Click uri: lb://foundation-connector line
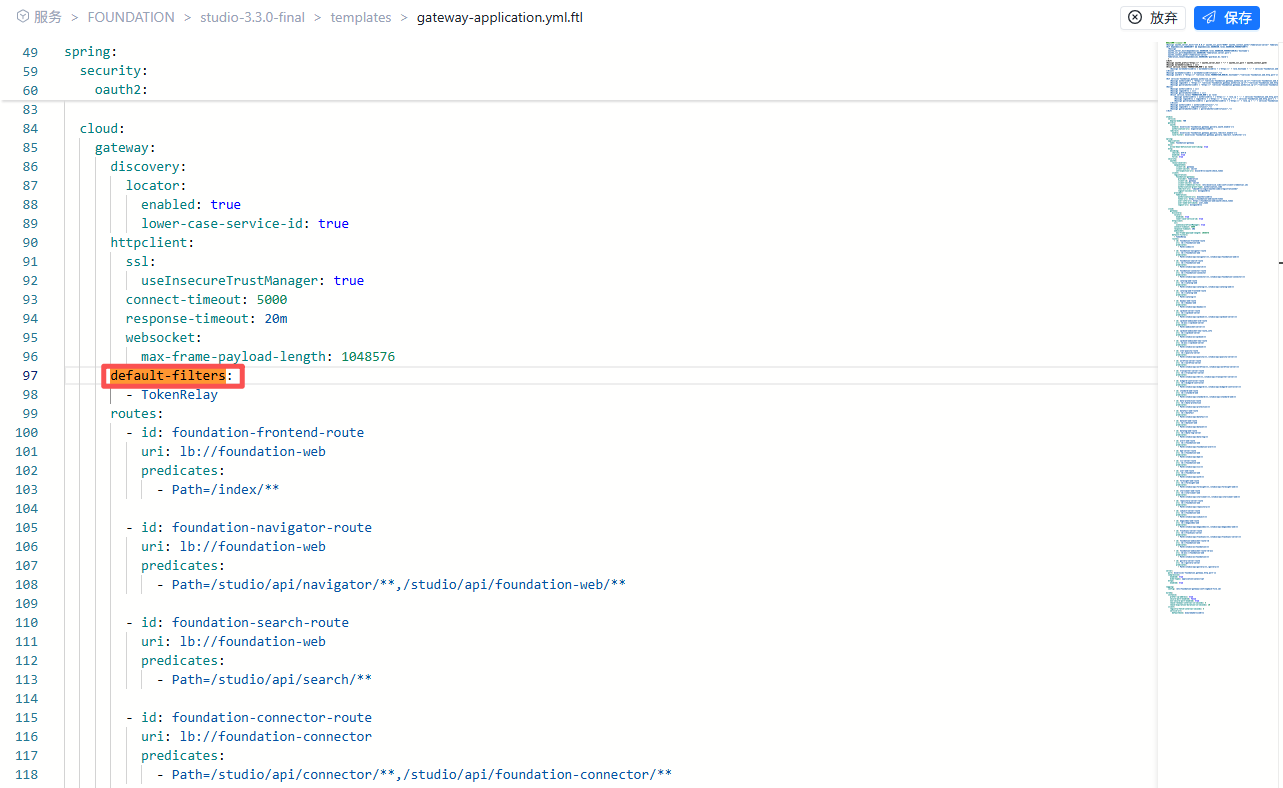Image resolution: width=1283 pixels, height=788 pixels. [256, 736]
